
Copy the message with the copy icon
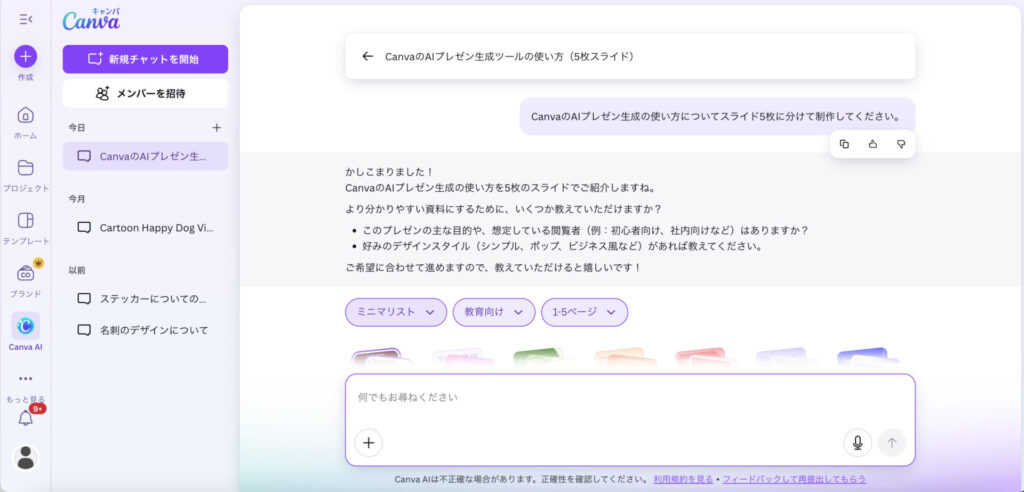click(844, 144)
